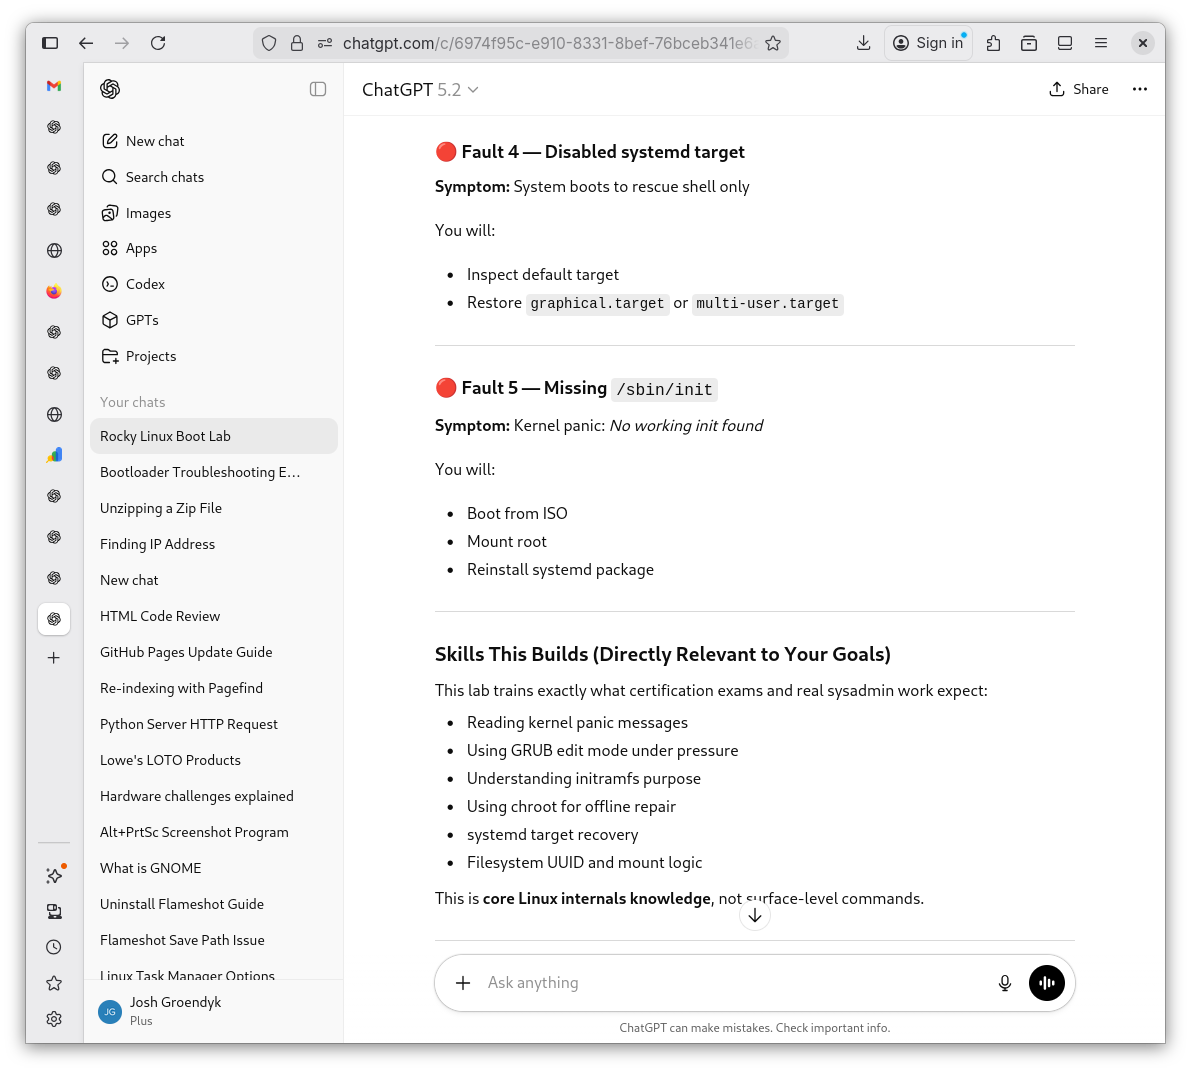Click the plus attachment icon in composer
Viewport: 1191px width, 1072px height.
(x=463, y=983)
